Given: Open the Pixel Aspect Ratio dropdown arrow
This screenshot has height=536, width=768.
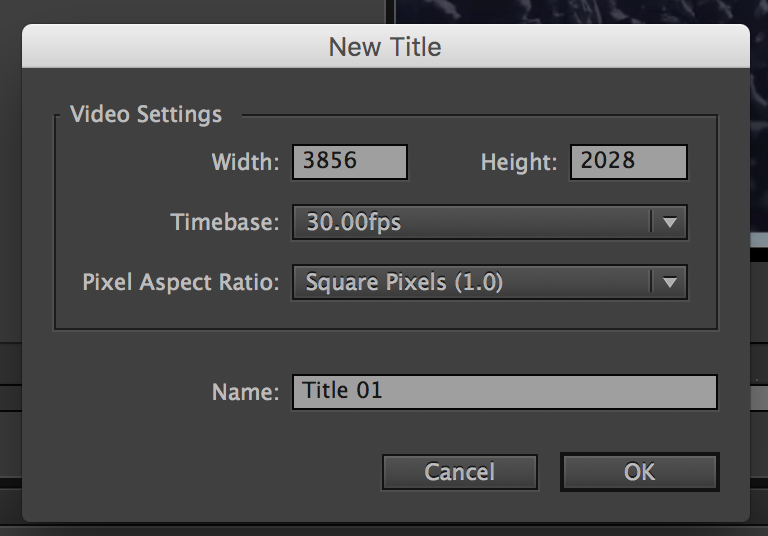Looking at the screenshot, I should pyautogui.click(x=669, y=283).
